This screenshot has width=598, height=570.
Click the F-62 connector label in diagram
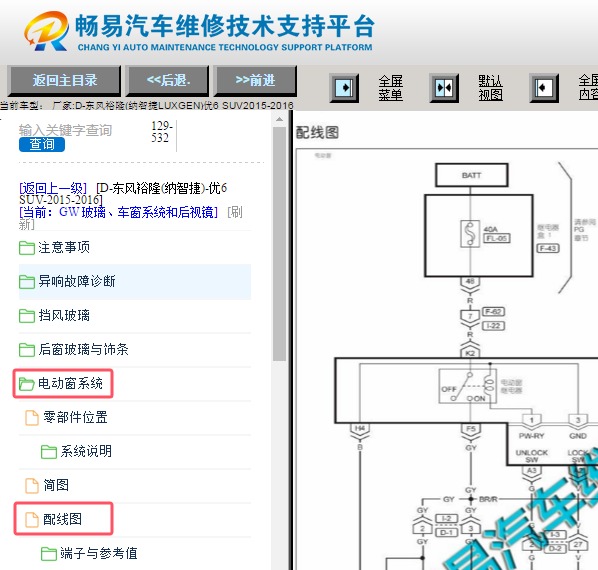coord(494,311)
